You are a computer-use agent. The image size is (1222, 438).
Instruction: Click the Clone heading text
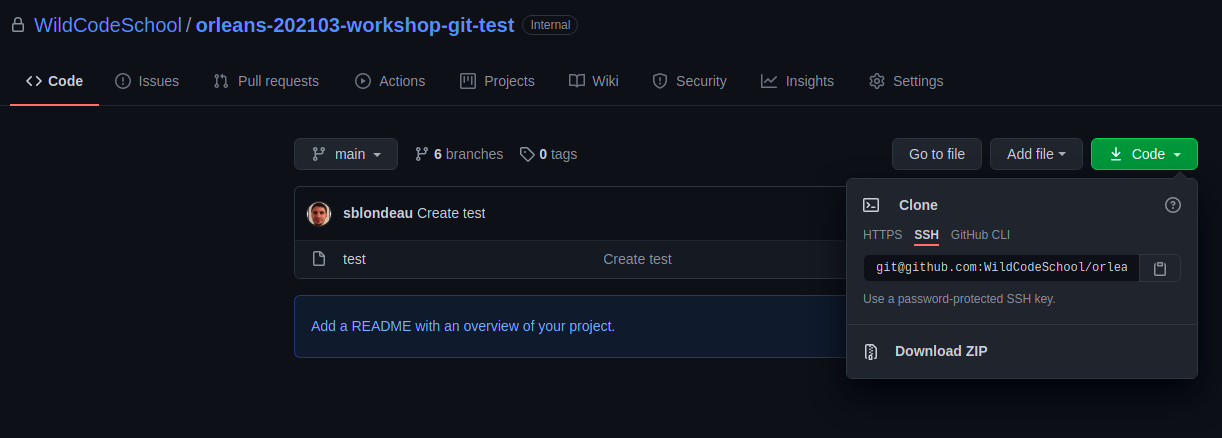coord(918,205)
